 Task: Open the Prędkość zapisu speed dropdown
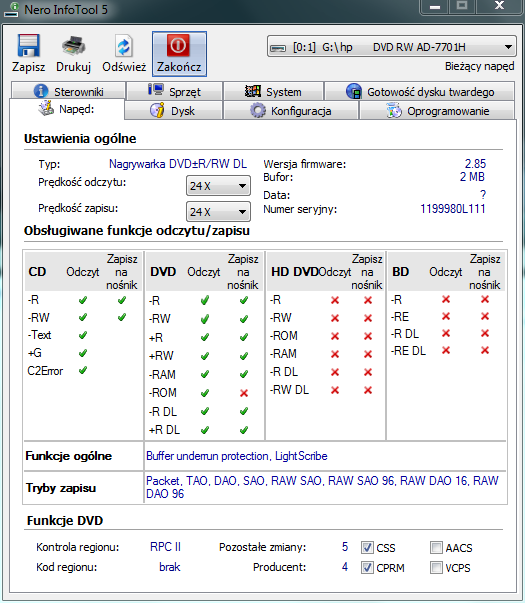(218, 212)
